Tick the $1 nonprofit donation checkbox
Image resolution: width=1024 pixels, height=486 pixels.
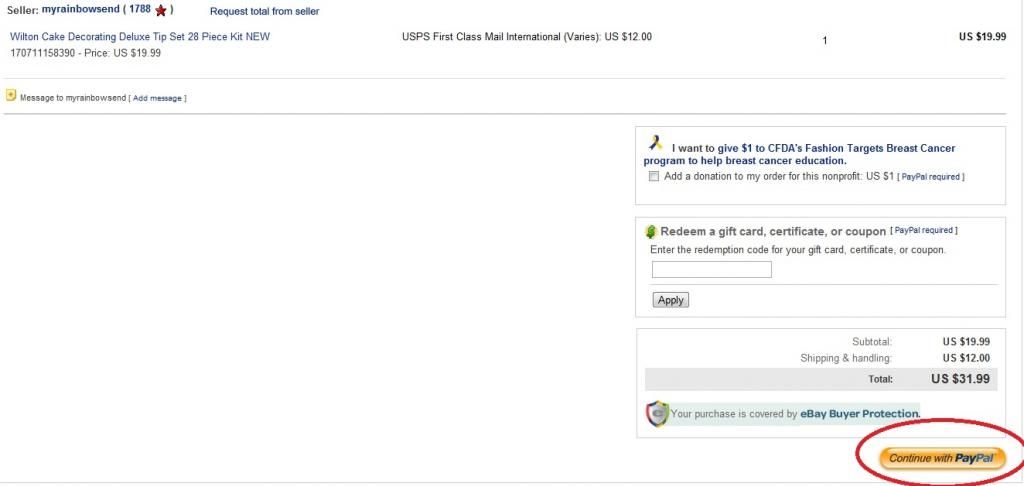(x=654, y=176)
